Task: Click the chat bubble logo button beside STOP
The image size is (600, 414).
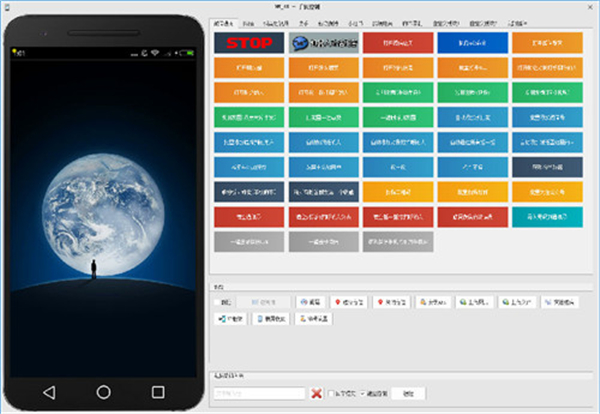Action: coord(321,44)
